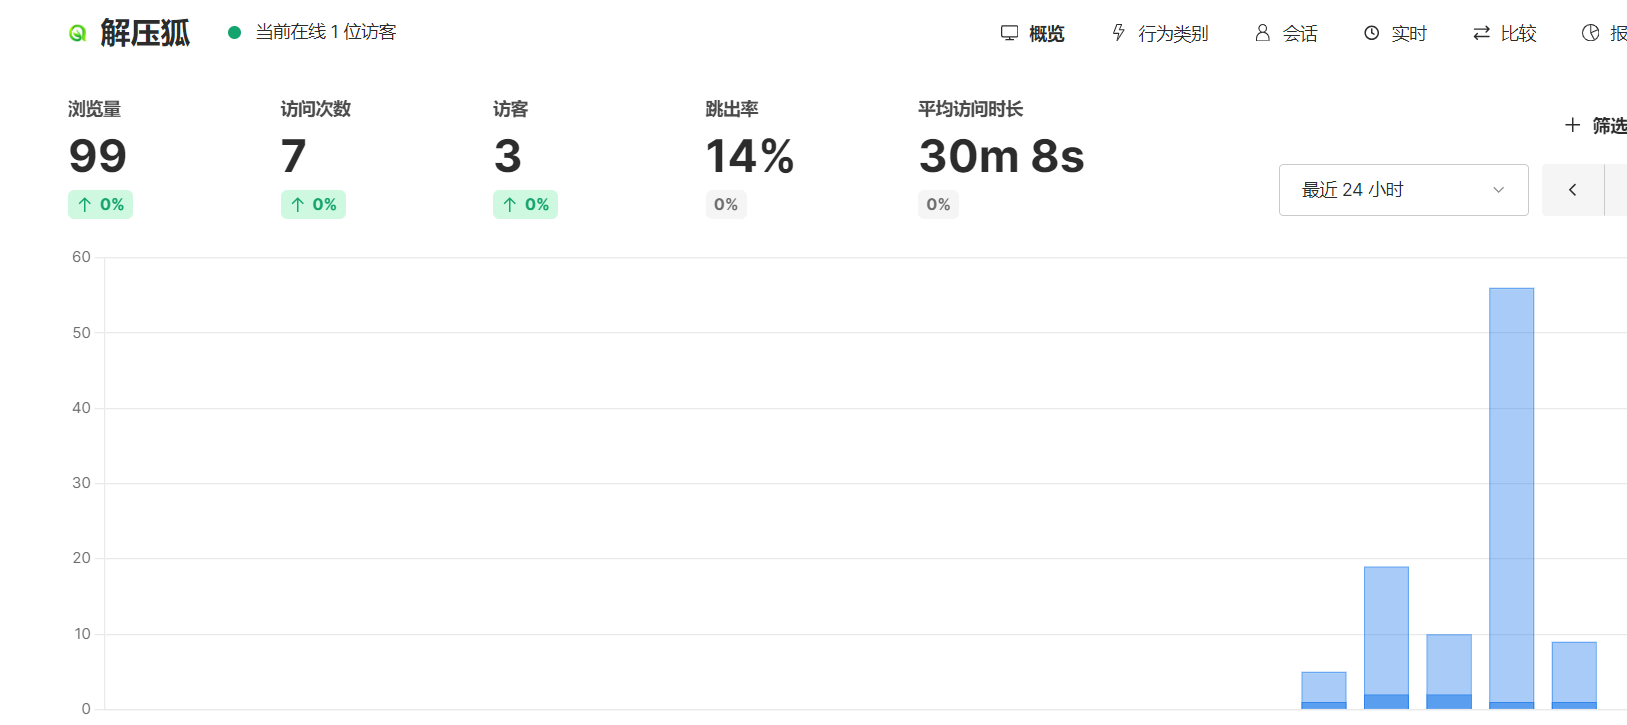Select the 访客 value 3

[x=508, y=156]
